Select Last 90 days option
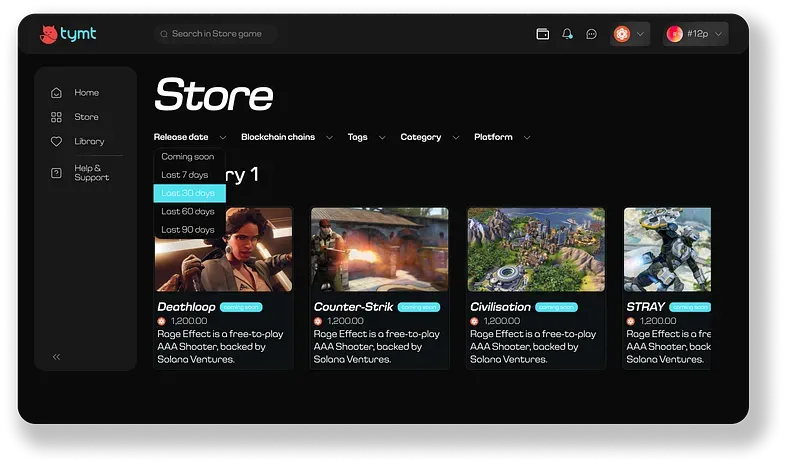The width and height of the screenshot is (786, 465). [189, 229]
